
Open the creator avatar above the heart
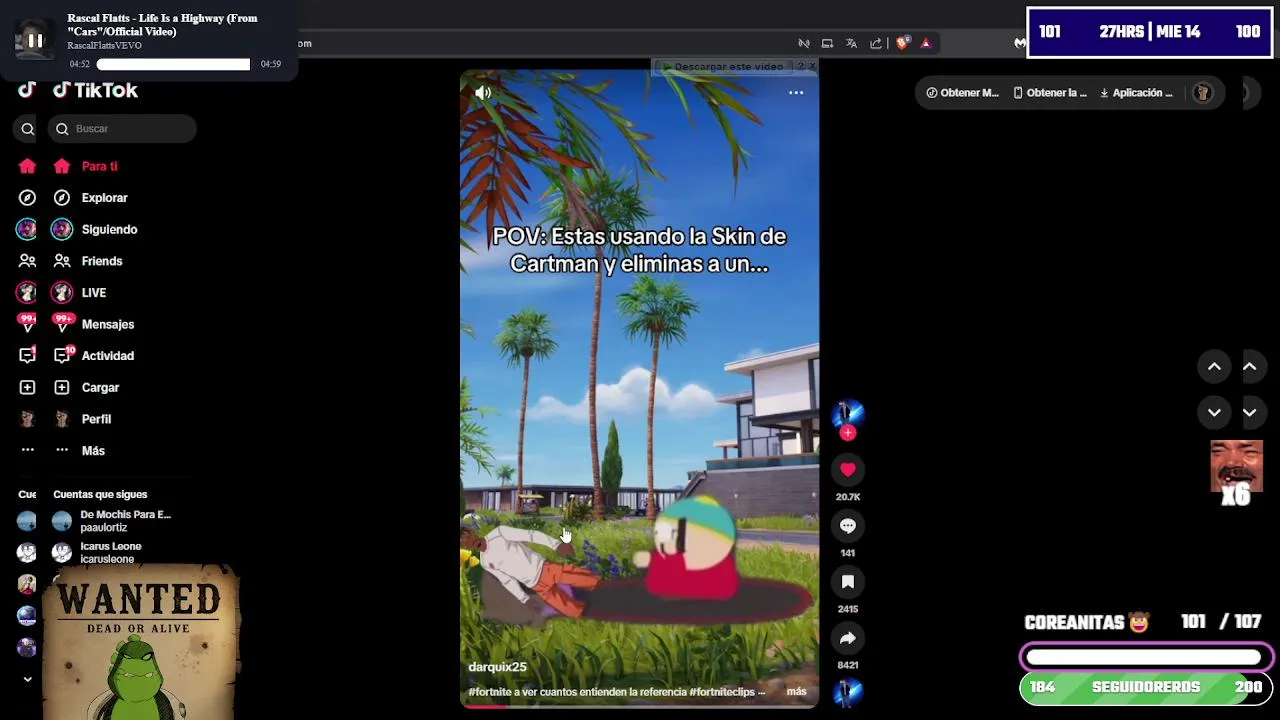tap(848, 413)
